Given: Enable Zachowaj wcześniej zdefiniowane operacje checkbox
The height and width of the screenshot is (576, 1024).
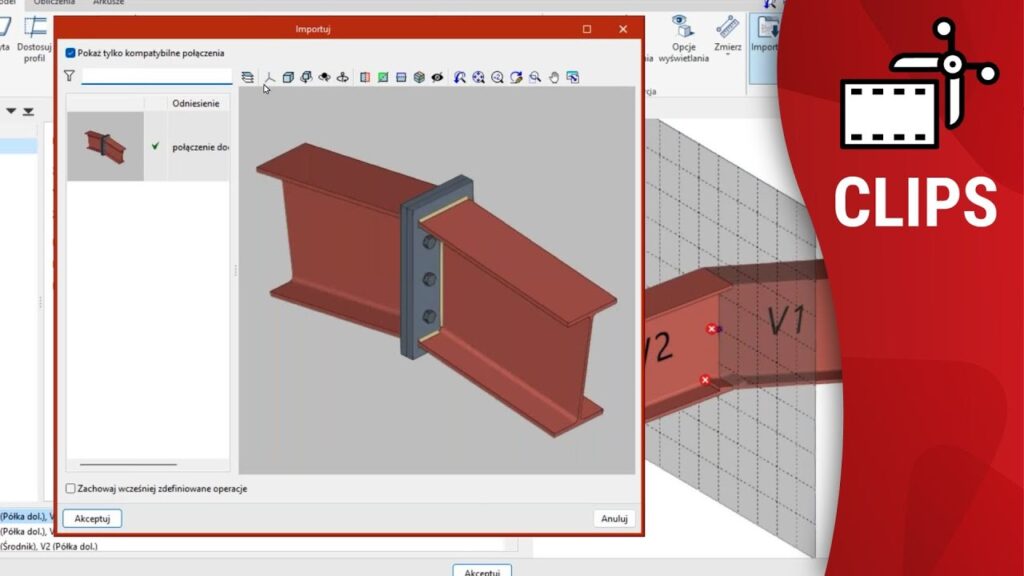Looking at the screenshot, I should 71,489.
